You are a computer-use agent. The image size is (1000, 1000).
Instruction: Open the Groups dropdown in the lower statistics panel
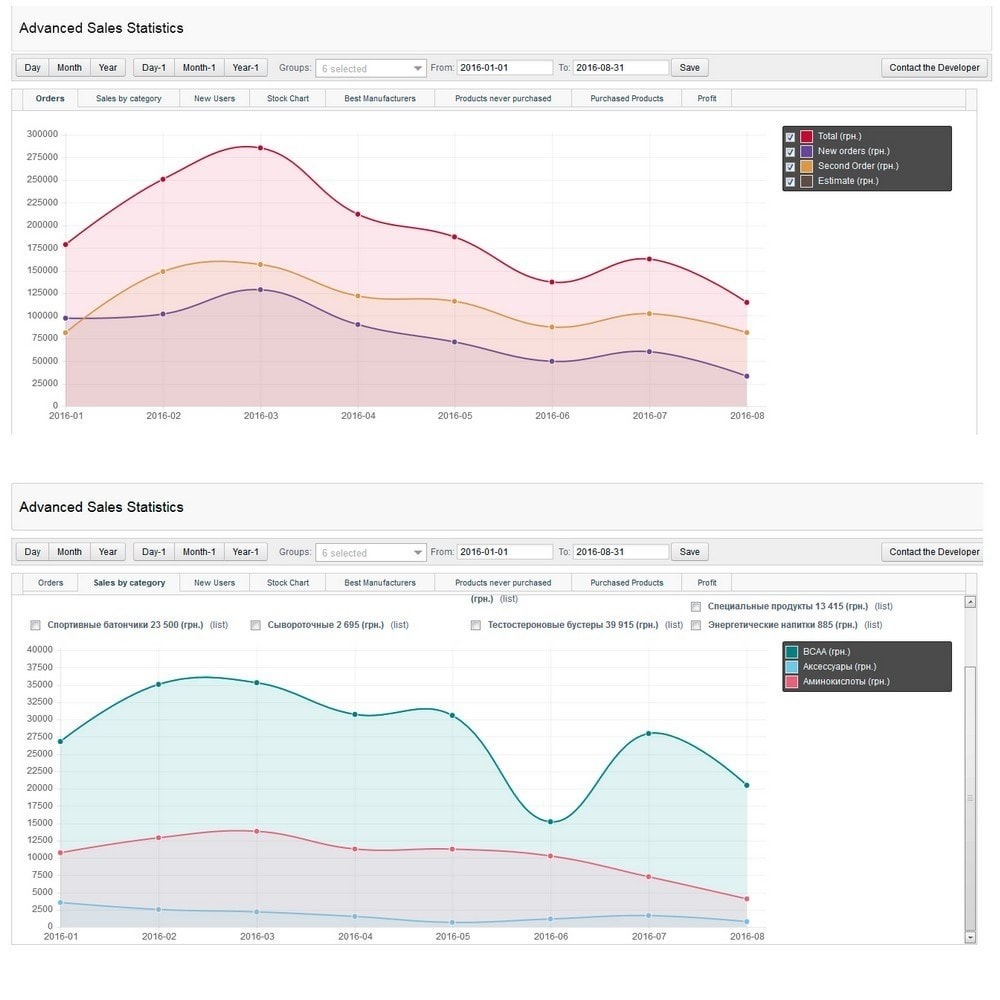tap(371, 553)
